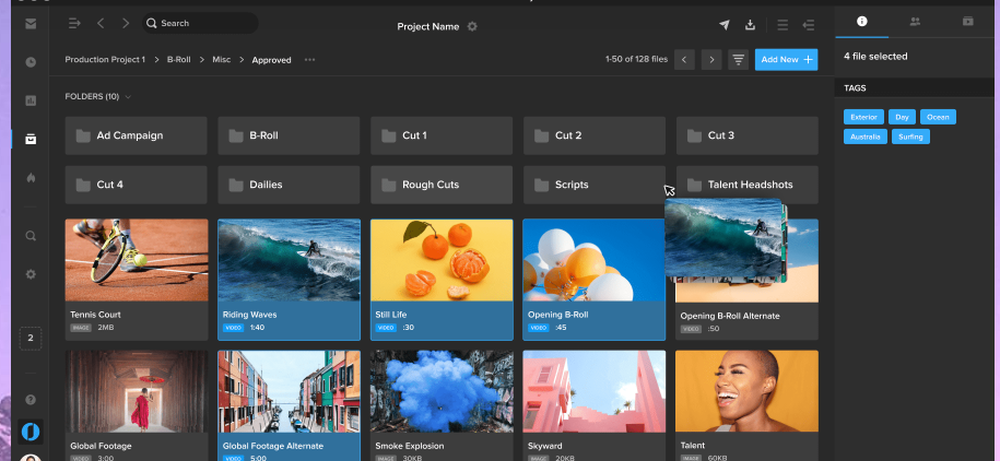Screen dimensions: 1000x461
Task: Click the blue circular app logo
Action: click(x=31, y=432)
